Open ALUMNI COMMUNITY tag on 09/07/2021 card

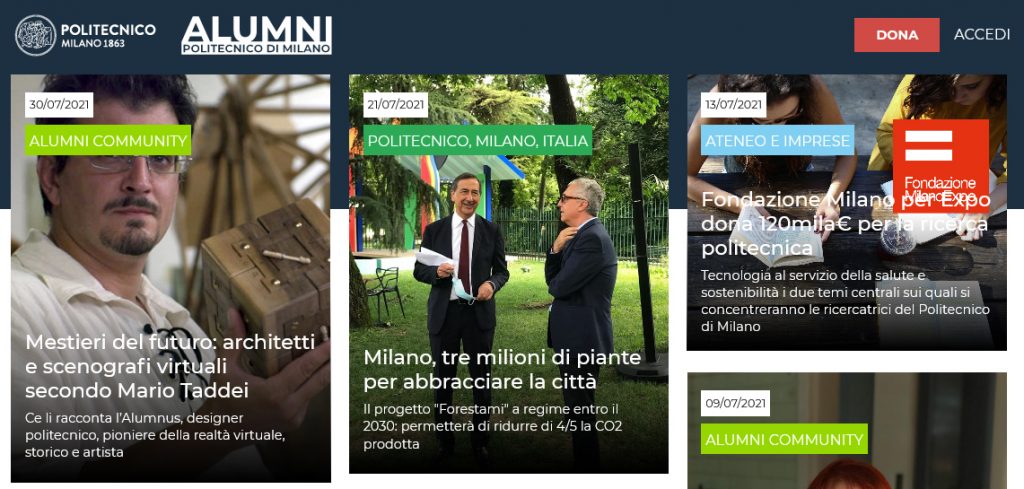(784, 439)
